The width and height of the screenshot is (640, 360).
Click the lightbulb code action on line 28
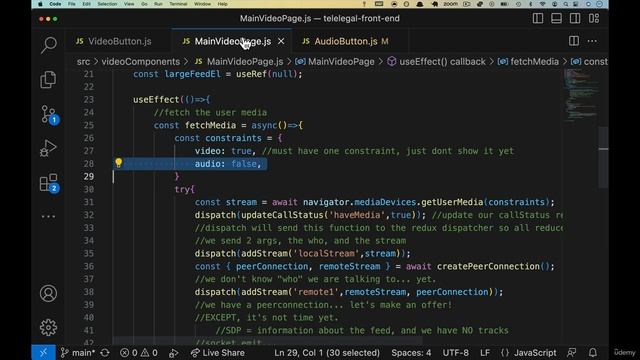click(x=118, y=163)
